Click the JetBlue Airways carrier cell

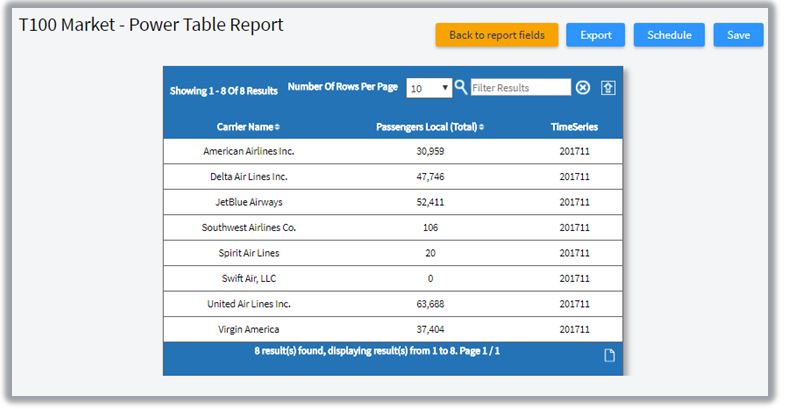[249, 202]
